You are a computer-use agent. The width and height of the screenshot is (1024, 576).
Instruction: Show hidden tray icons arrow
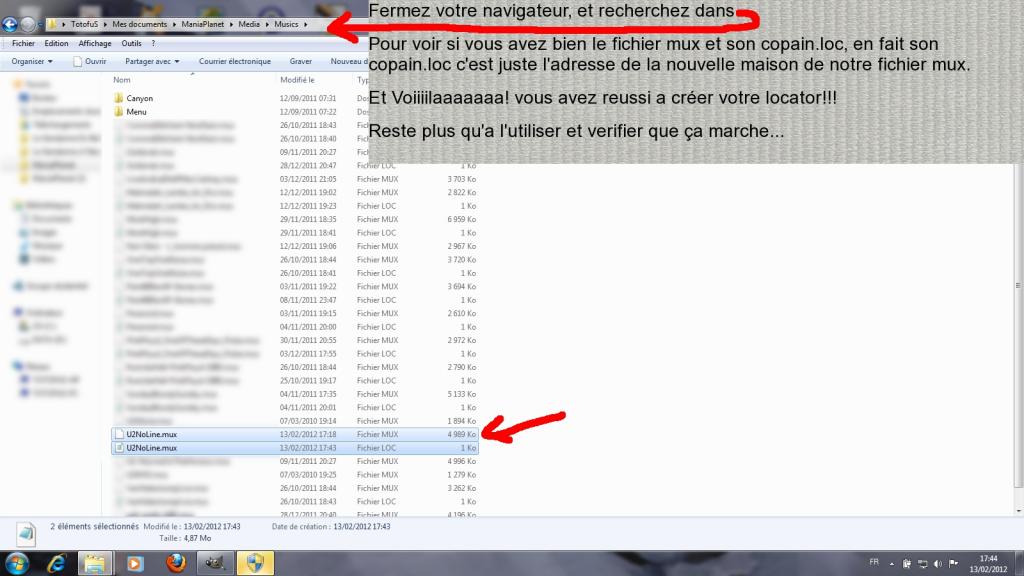[892, 564]
